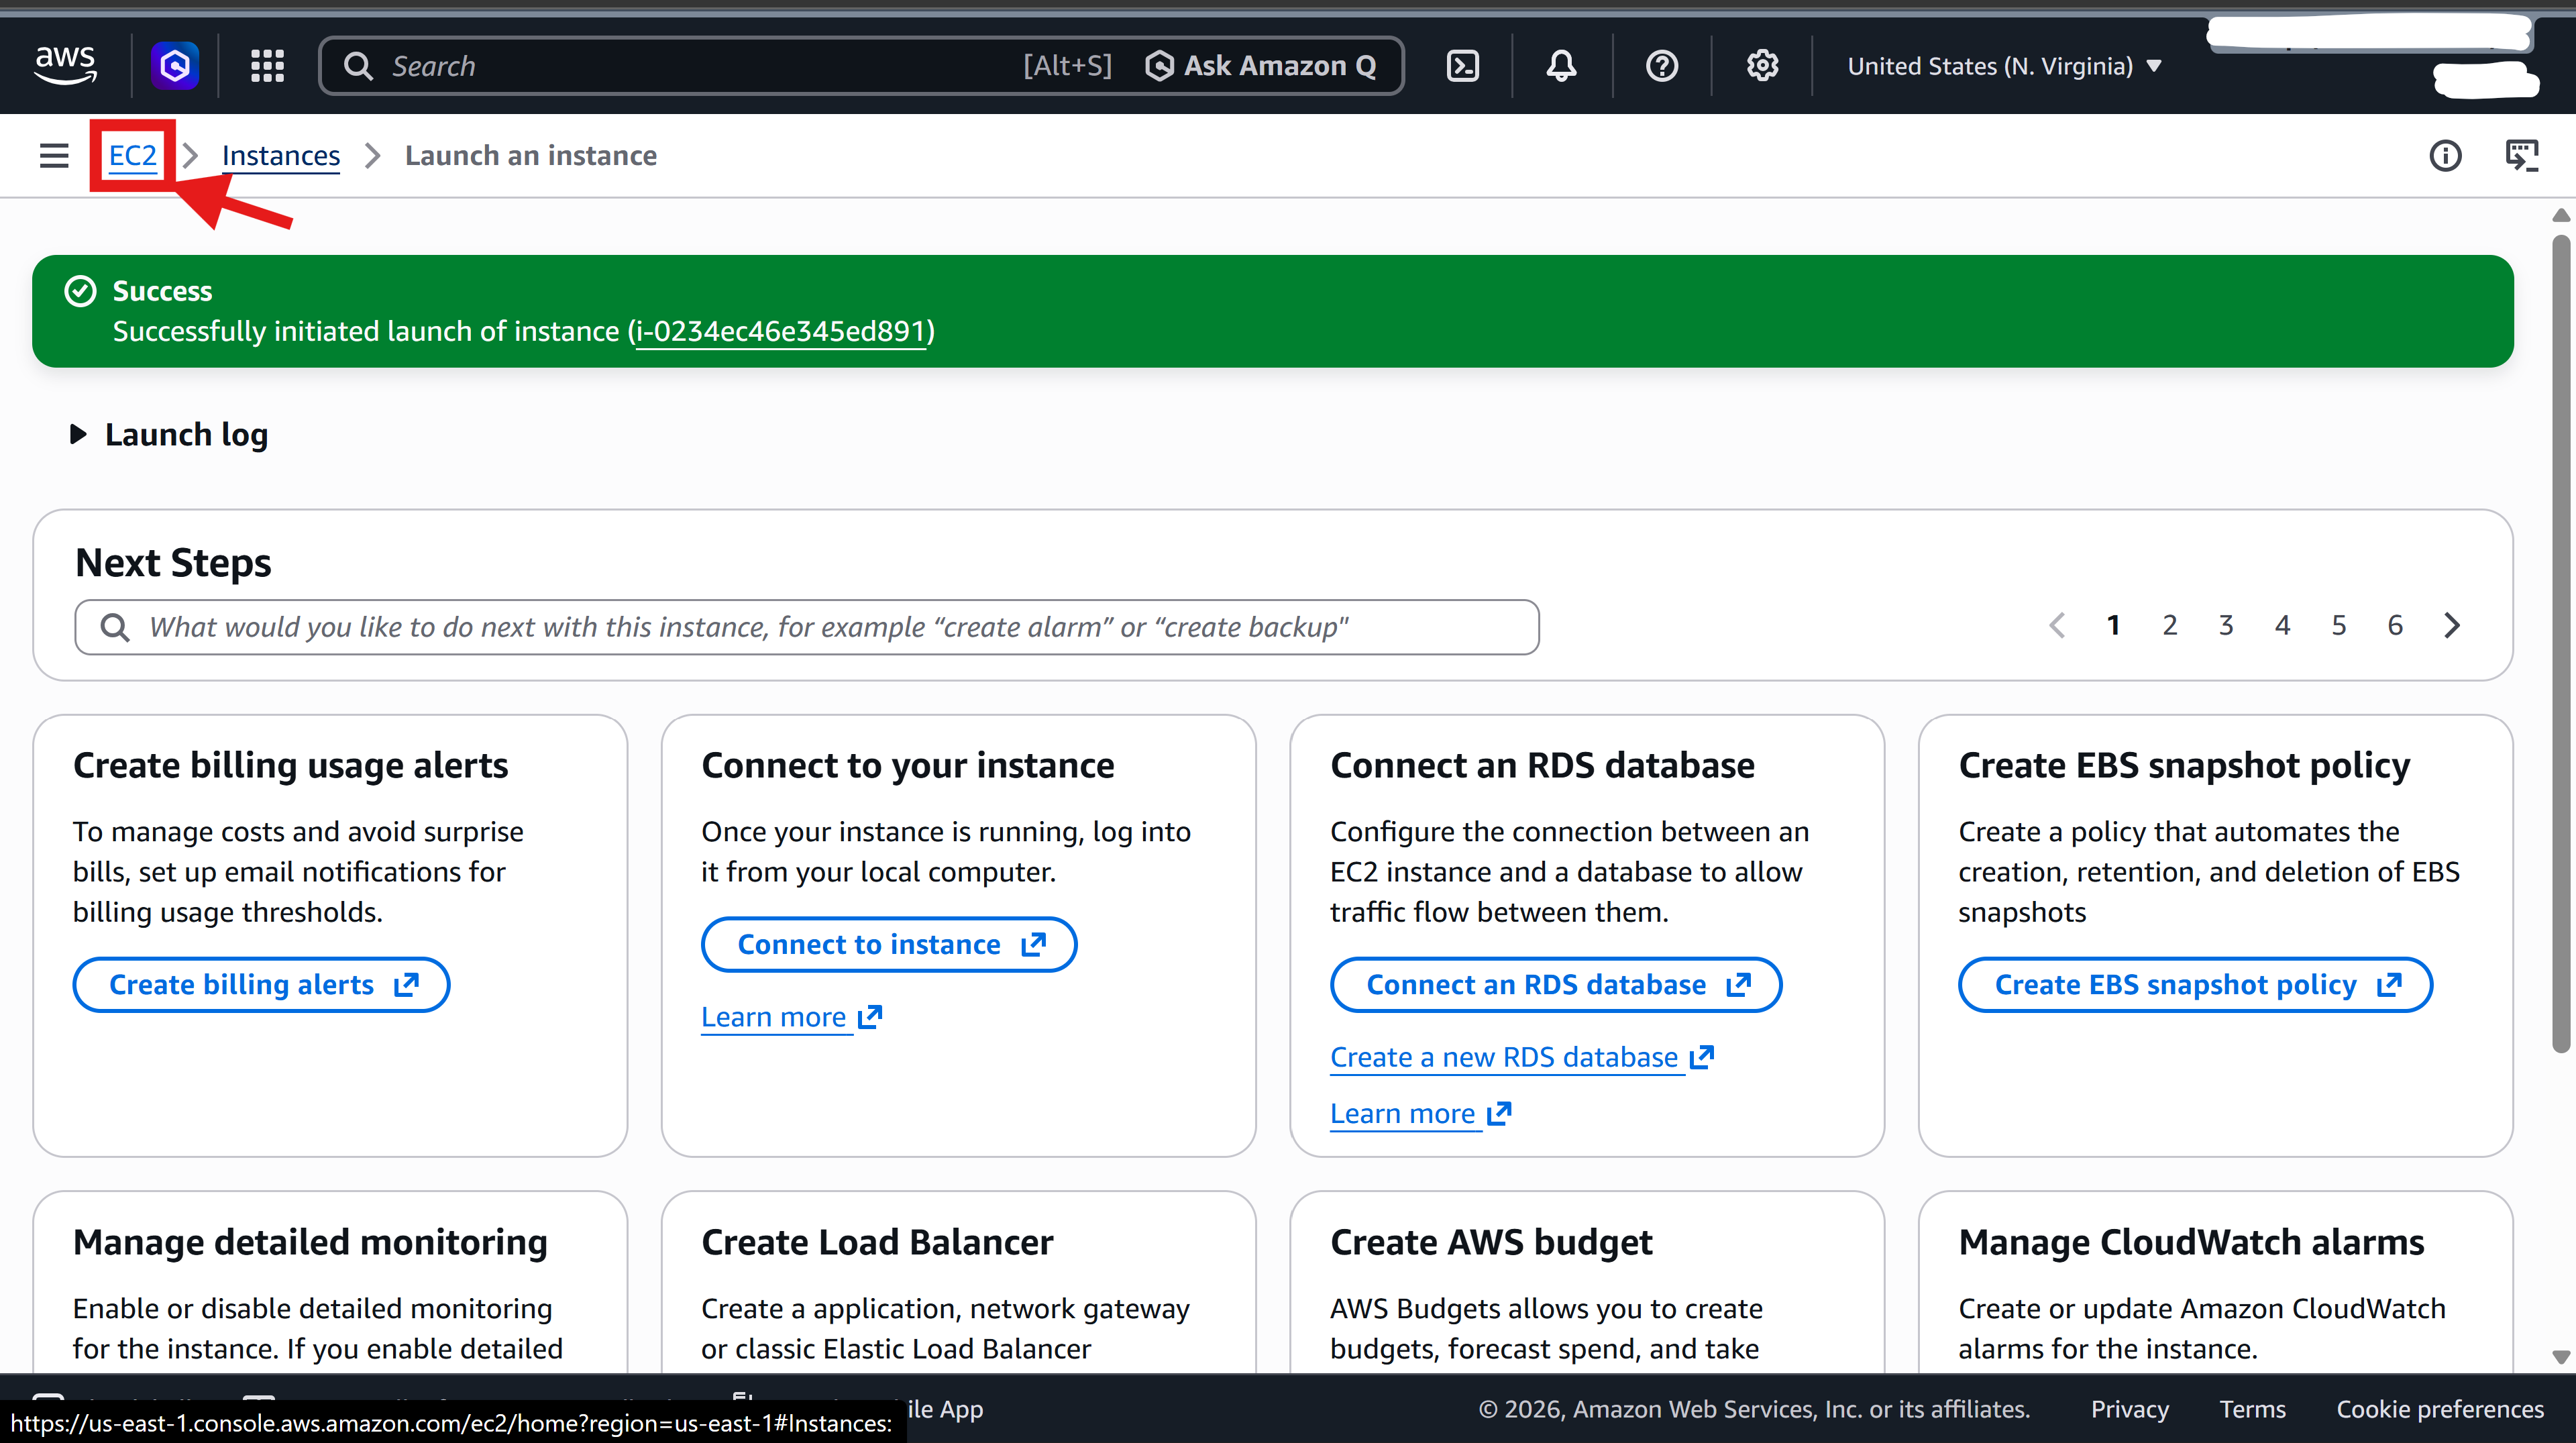Click the Create Load Balancer card heading
This screenshot has height=1443, width=2576.
(x=877, y=1242)
